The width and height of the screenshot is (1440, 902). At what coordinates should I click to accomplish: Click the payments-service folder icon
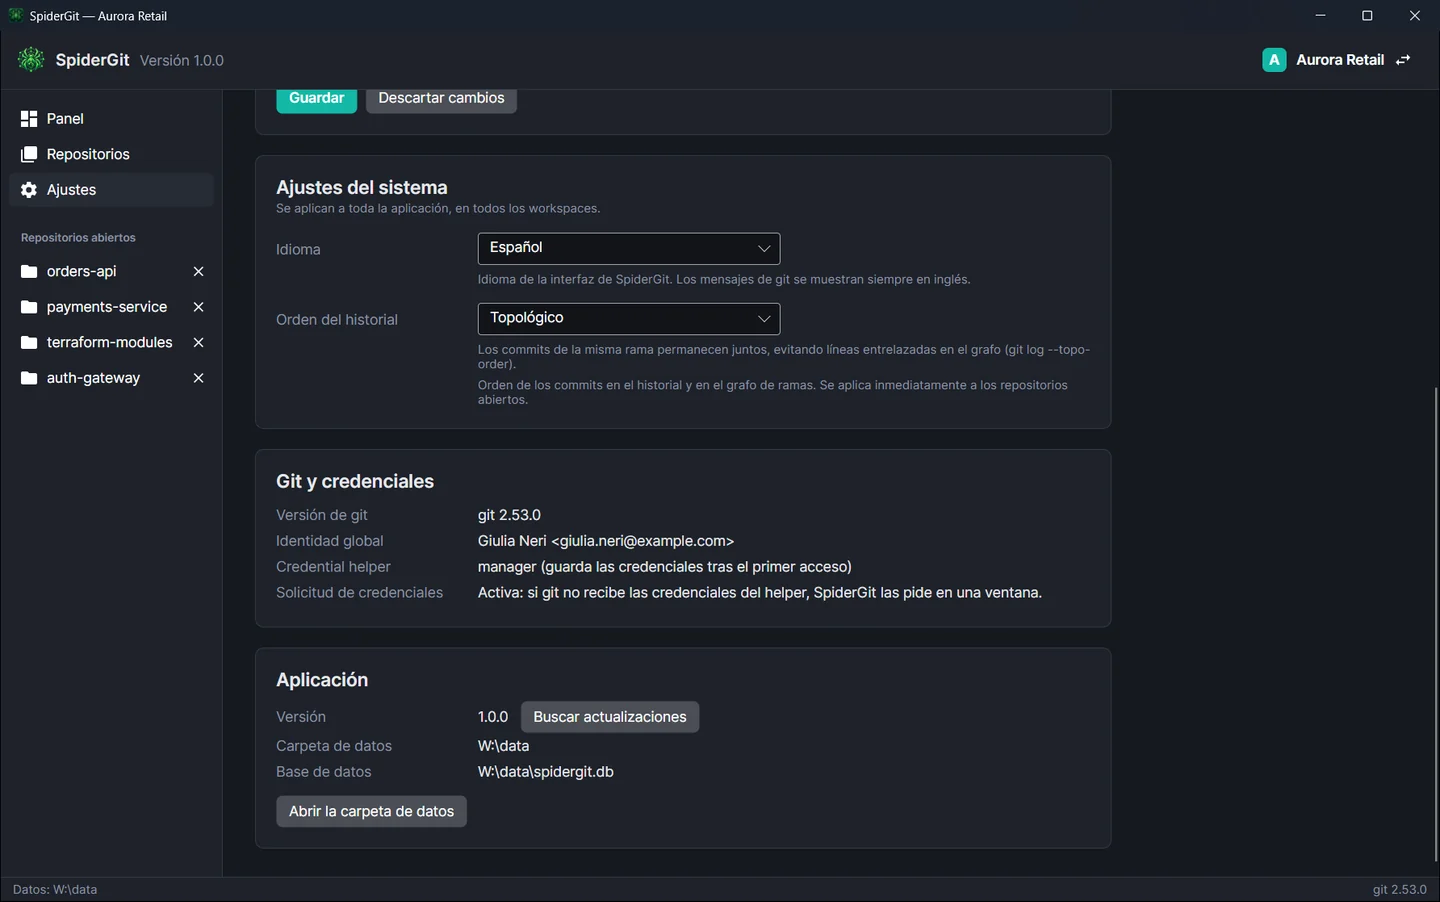[x=29, y=307]
